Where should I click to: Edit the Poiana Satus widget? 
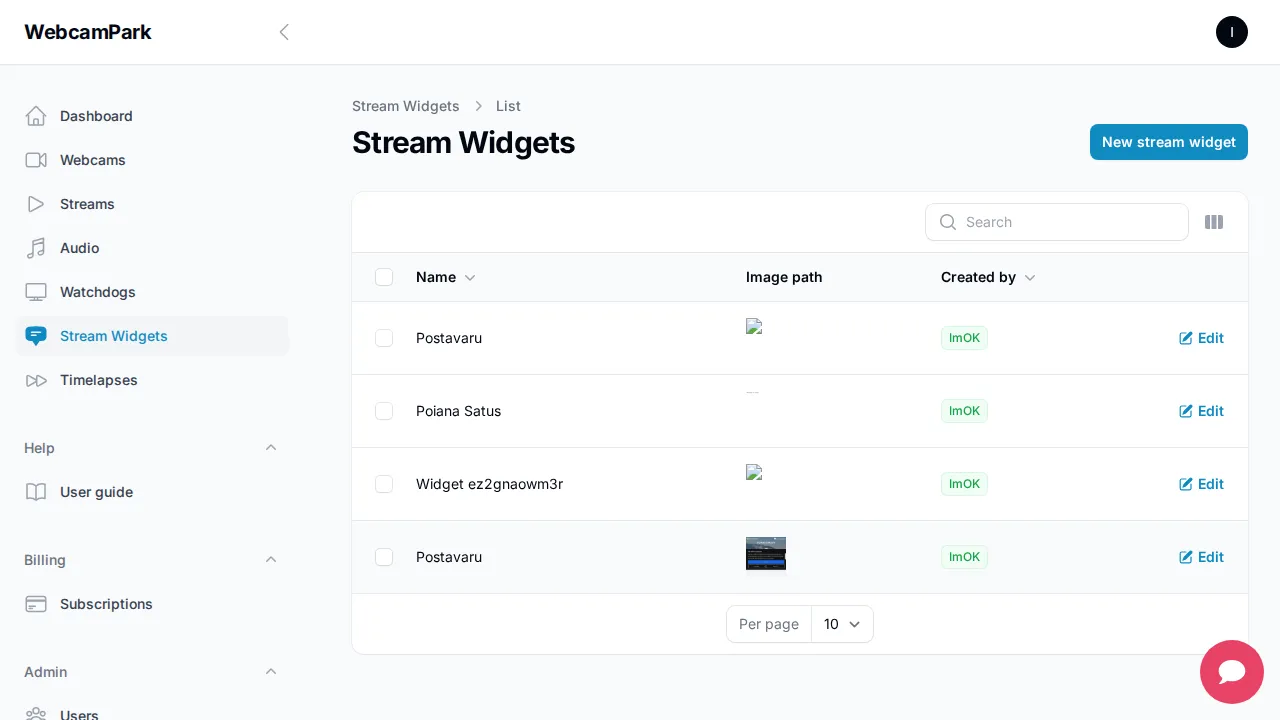click(1201, 411)
